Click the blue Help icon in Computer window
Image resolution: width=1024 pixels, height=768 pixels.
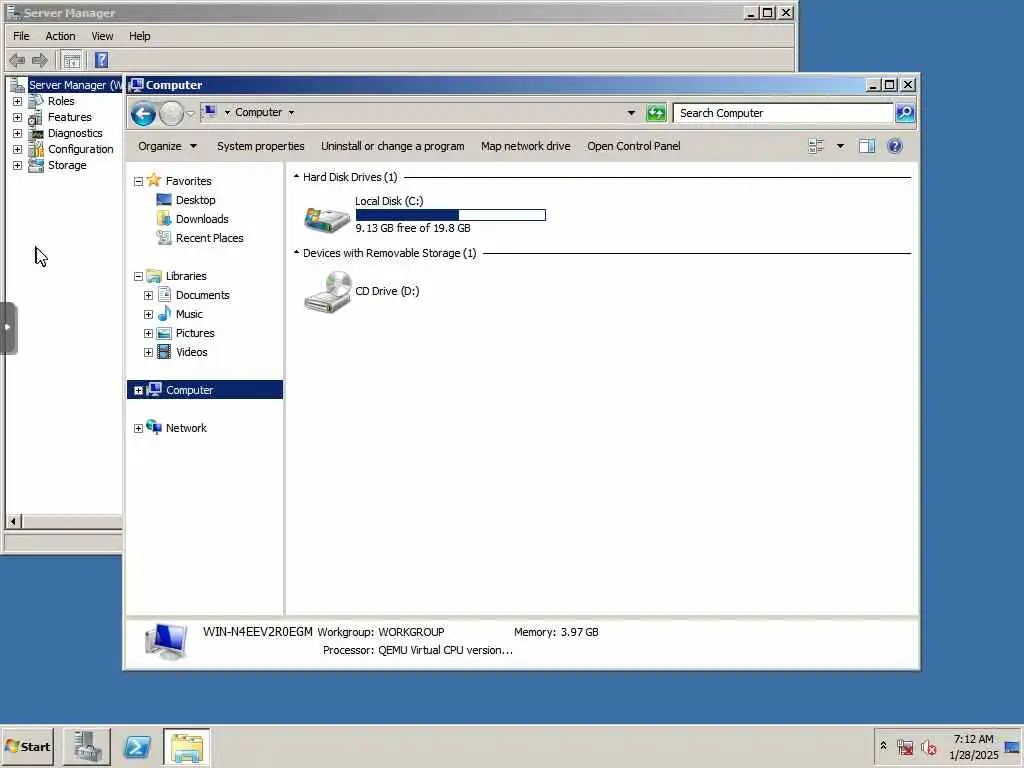click(x=895, y=146)
